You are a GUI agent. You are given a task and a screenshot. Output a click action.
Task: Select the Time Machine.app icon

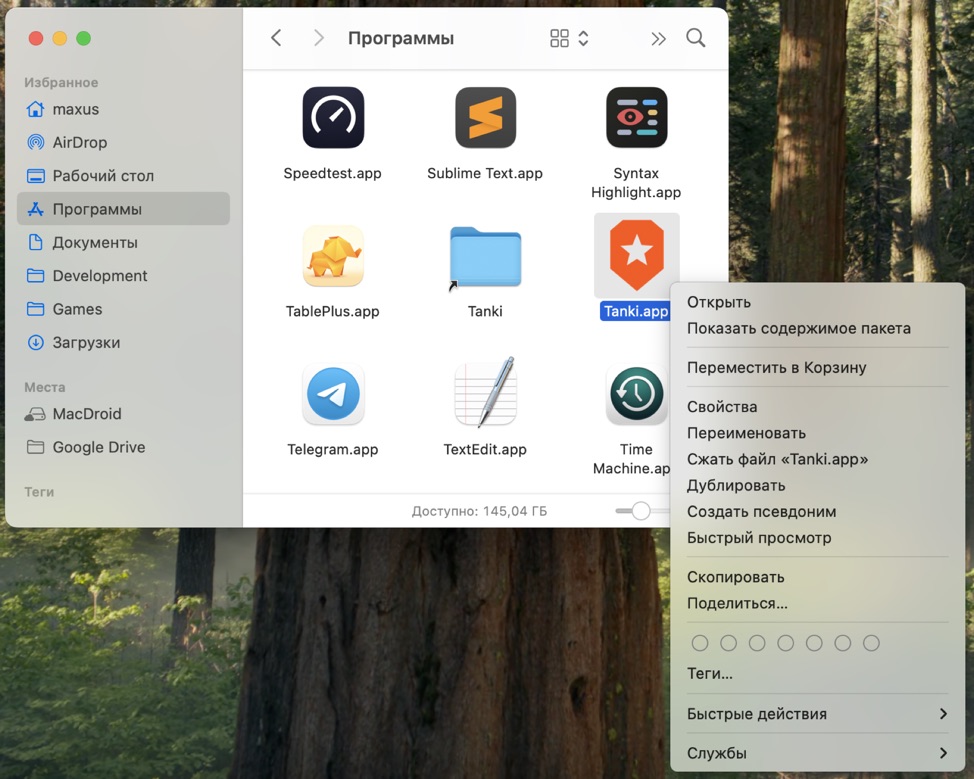pyautogui.click(x=637, y=394)
